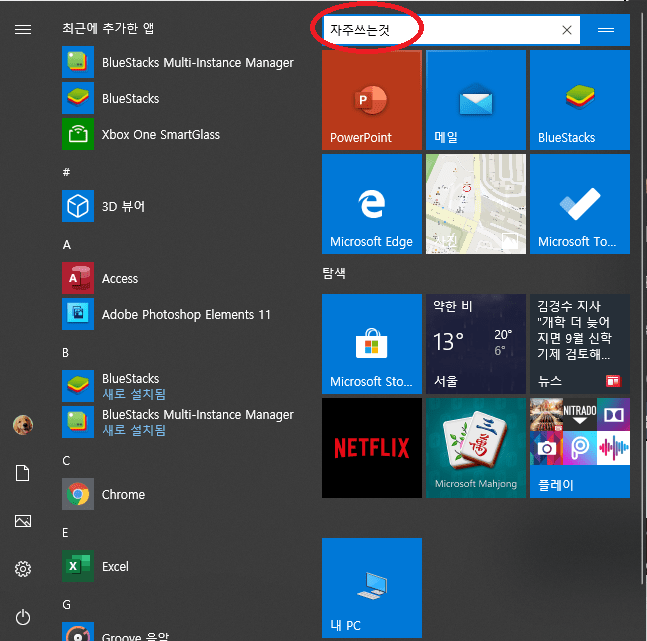Open Xbox One SmartGlass app
Screen dimensions: 647x641
[x=141, y=134]
